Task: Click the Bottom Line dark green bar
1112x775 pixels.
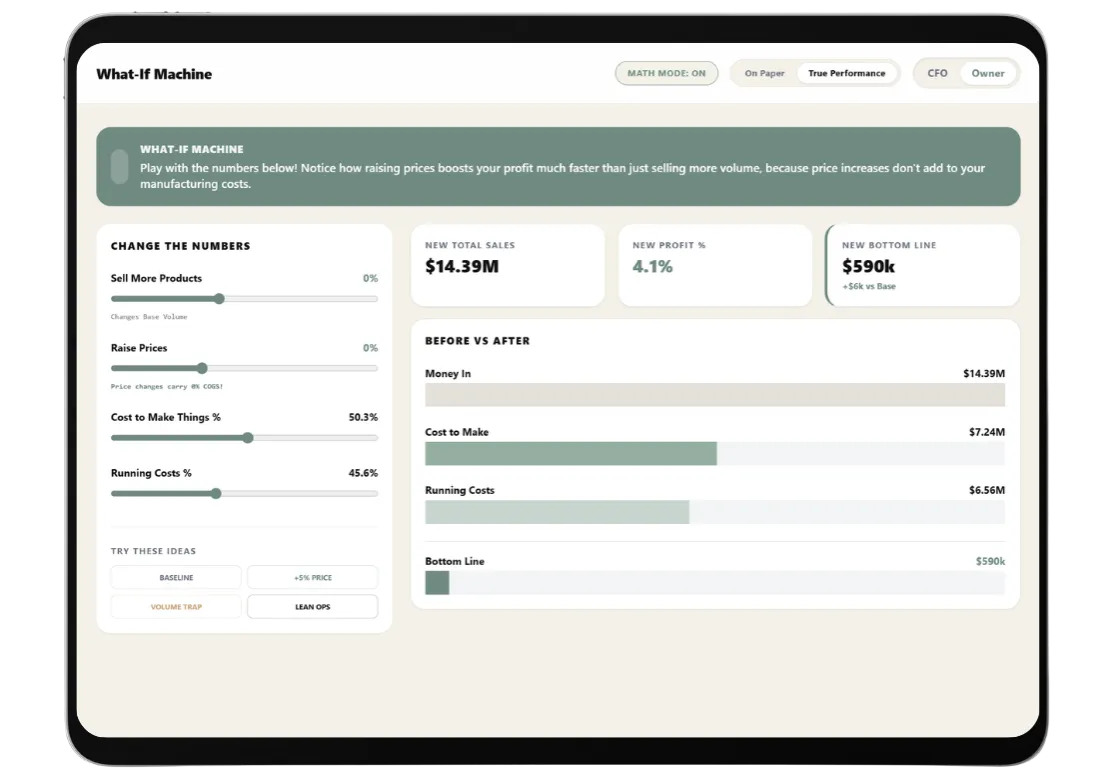Action: [x=437, y=583]
